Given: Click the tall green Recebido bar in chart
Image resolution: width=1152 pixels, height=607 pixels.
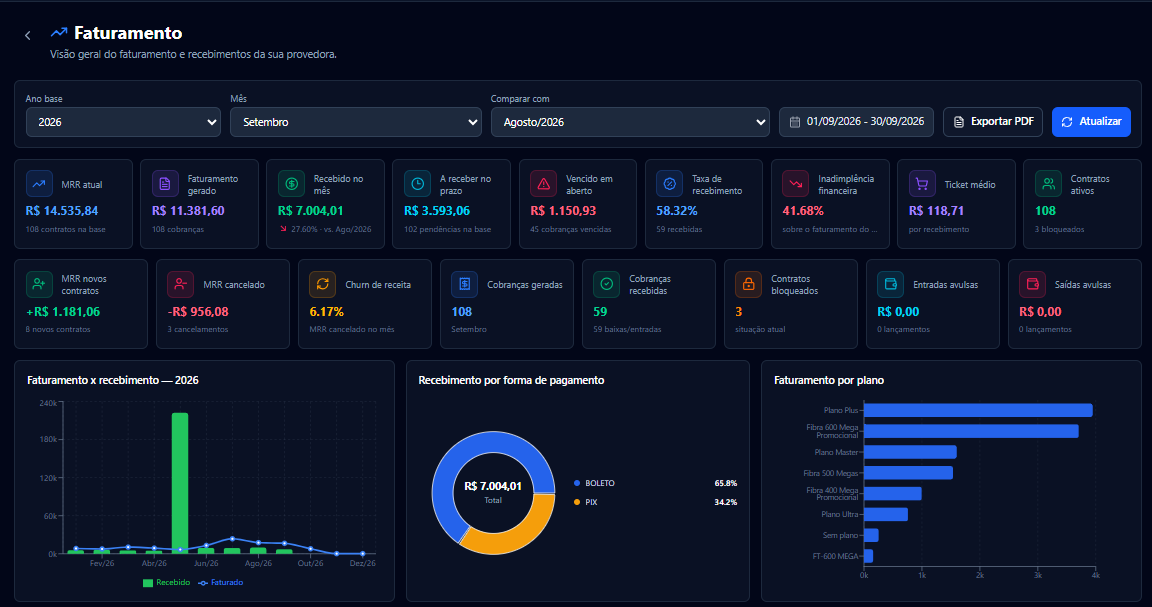Looking at the screenshot, I should point(180,483).
